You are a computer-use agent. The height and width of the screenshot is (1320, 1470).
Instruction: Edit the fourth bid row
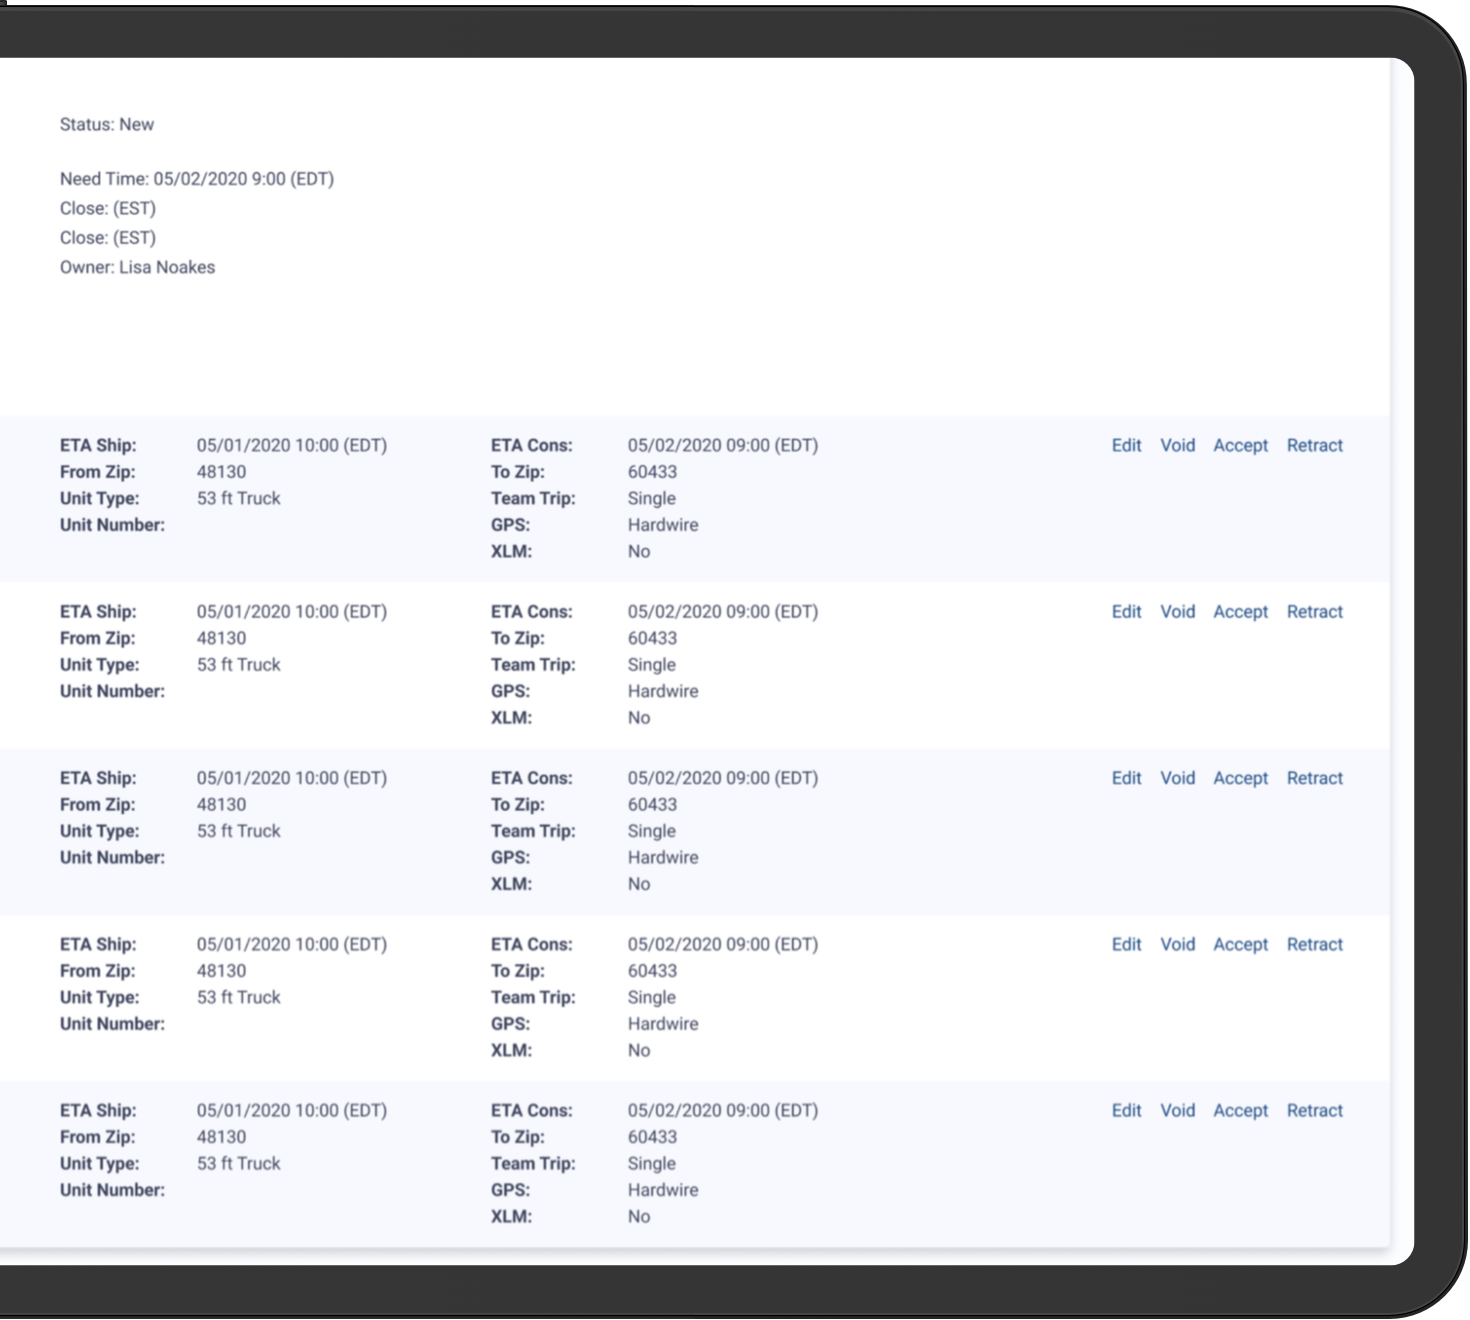coord(1126,944)
